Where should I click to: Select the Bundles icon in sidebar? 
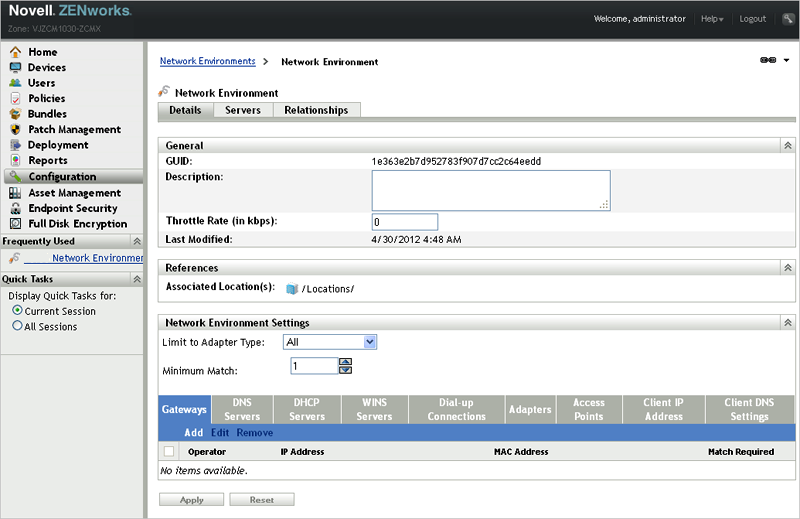point(15,114)
